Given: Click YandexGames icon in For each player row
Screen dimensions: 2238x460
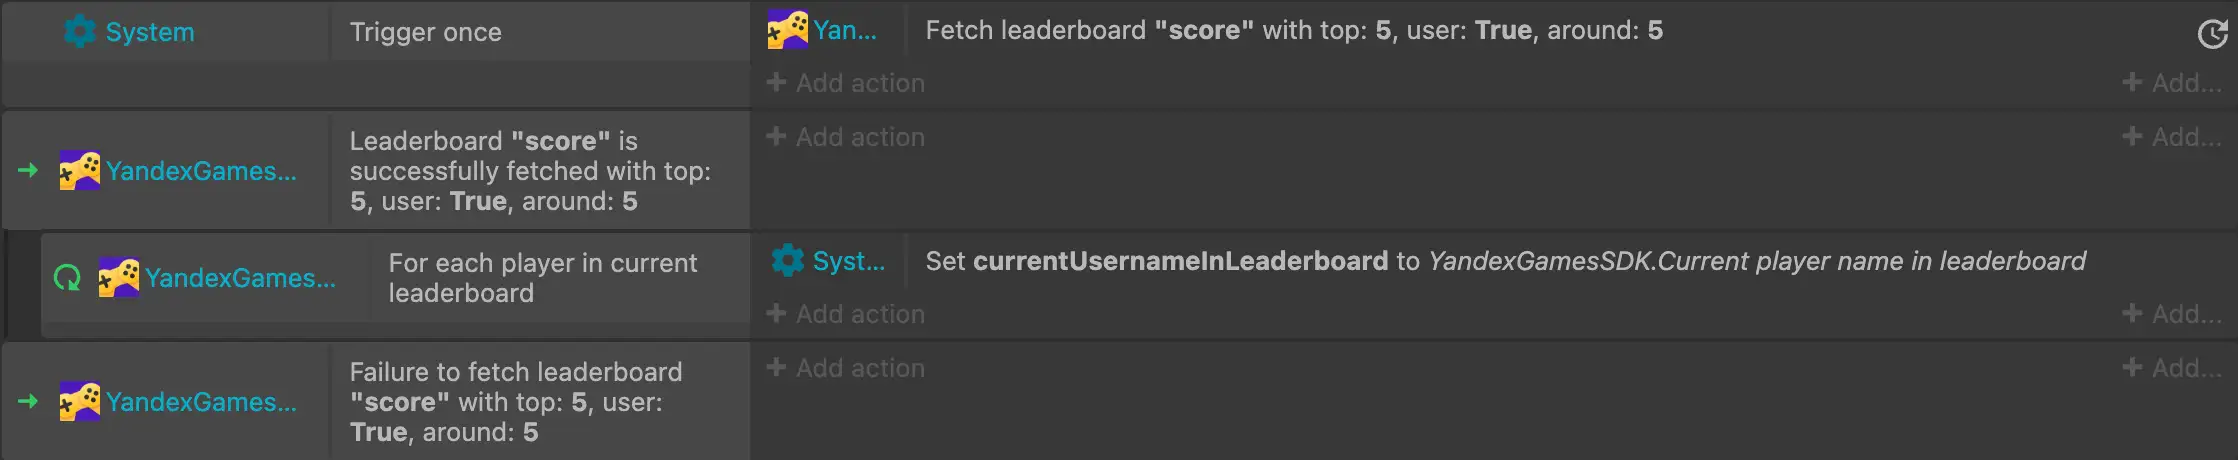Looking at the screenshot, I should (118, 278).
